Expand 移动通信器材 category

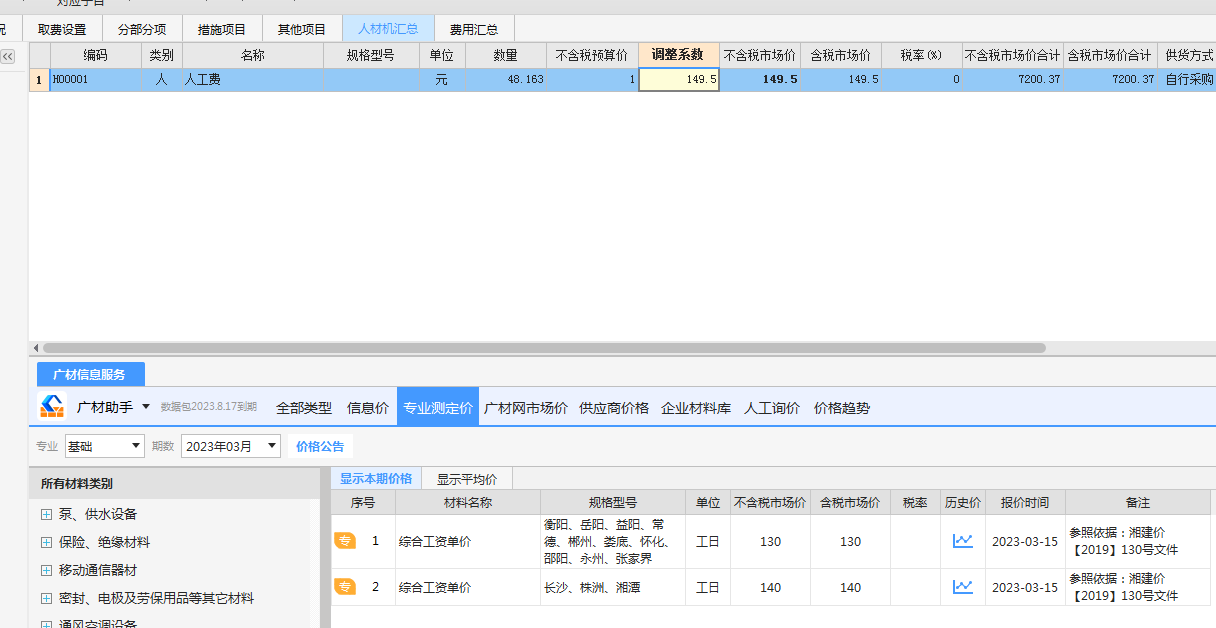[x=46, y=570]
